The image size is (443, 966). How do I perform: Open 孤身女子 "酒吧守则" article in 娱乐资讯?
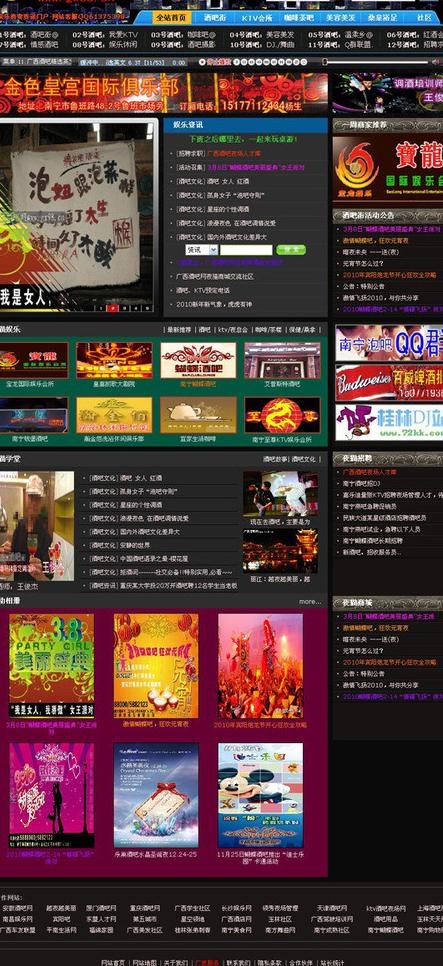tap(220, 195)
